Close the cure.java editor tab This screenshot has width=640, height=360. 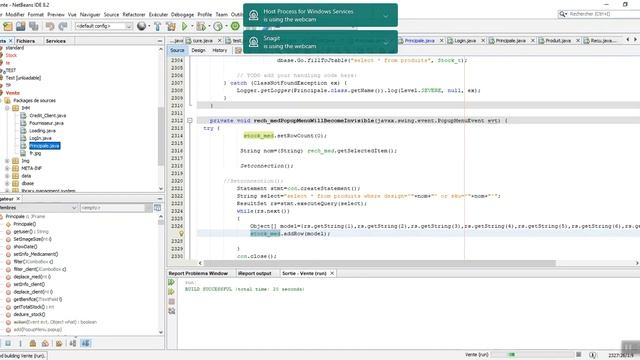[x=219, y=41]
